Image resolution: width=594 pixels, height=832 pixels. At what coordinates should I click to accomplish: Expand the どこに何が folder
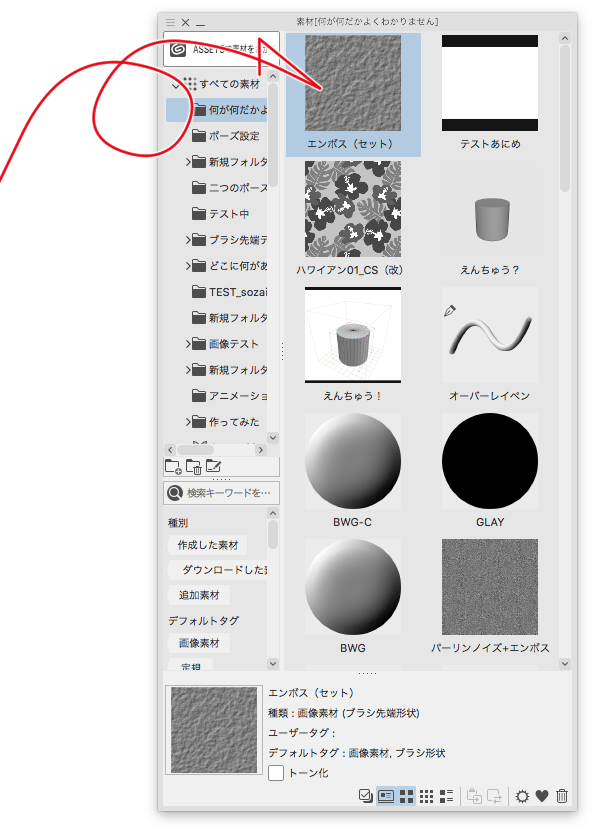(188, 266)
